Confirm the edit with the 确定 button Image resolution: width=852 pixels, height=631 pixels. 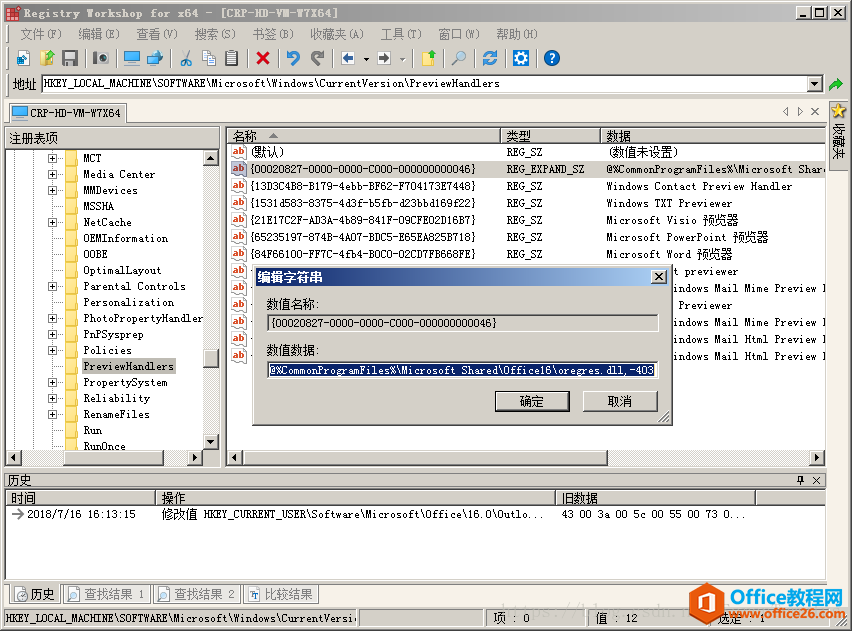coord(532,401)
